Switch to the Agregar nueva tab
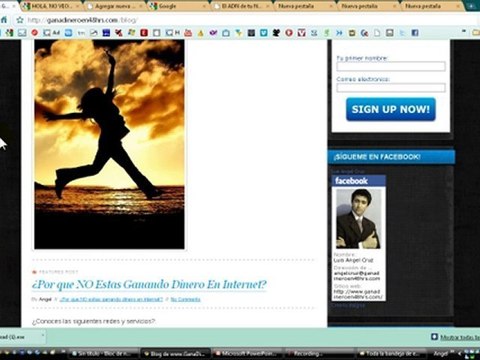Viewport: 480px width, 360px height. point(114,6)
